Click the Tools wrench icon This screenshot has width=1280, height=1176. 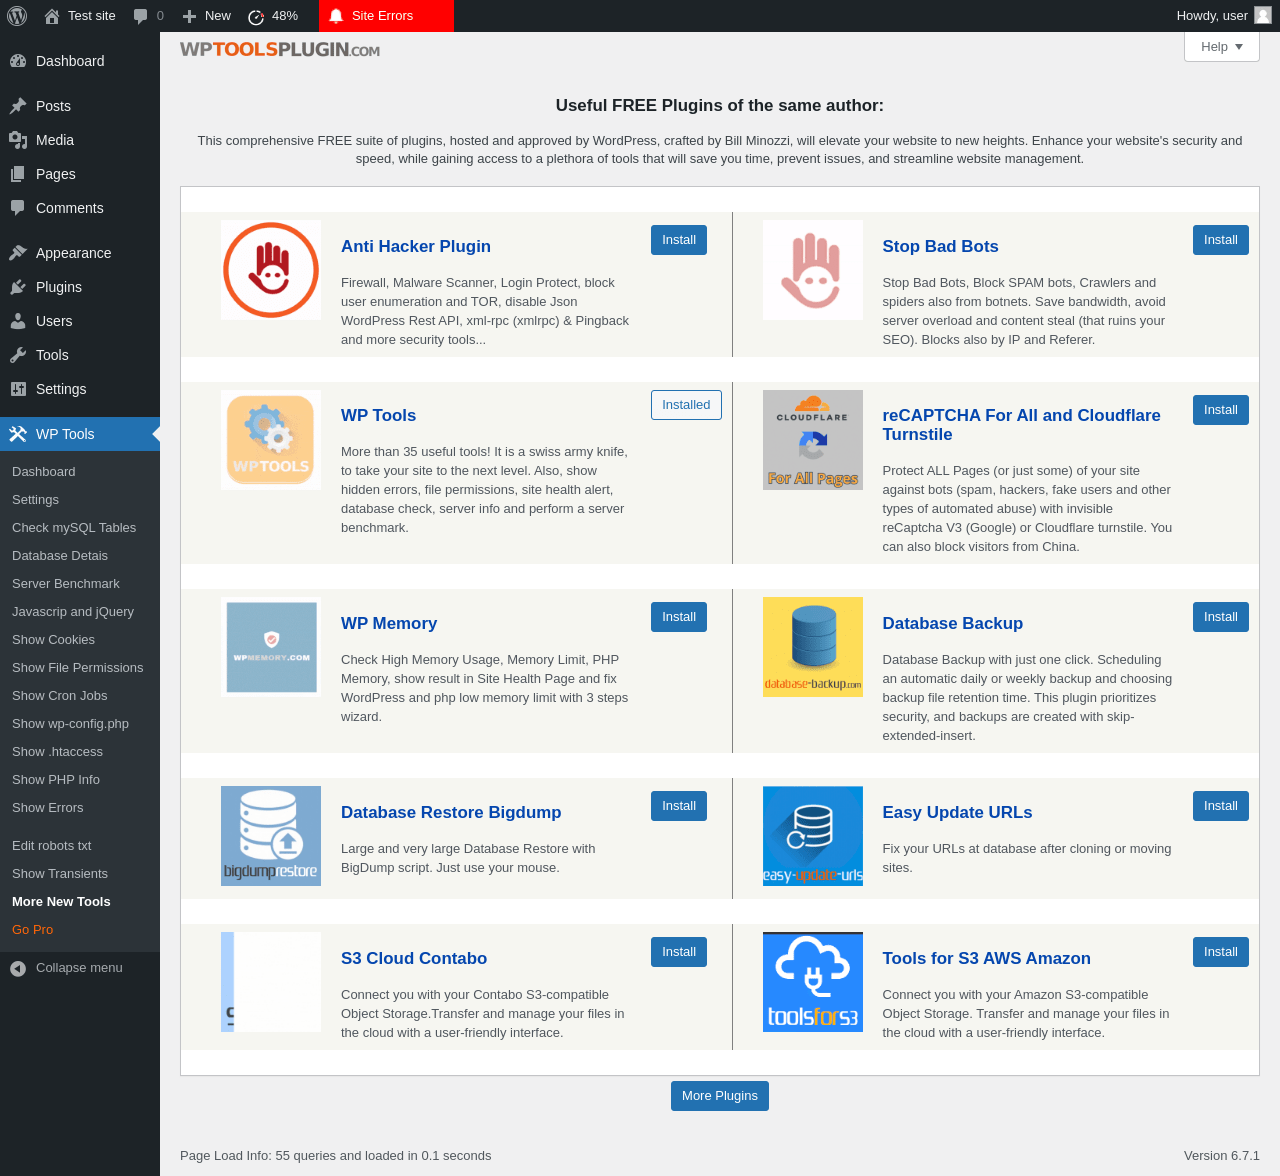[18, 355]
